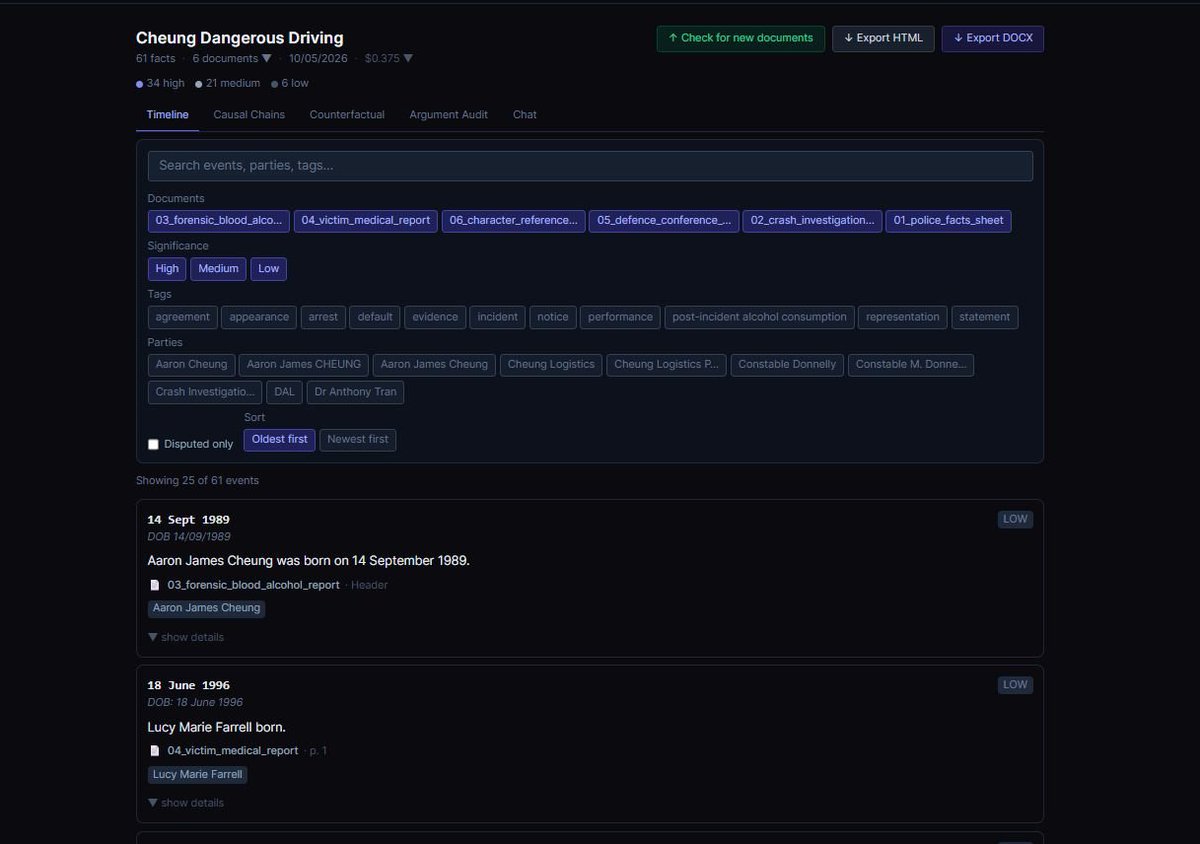Click the document icon beside 03_forensic_blood_alcohol_report

154,585
